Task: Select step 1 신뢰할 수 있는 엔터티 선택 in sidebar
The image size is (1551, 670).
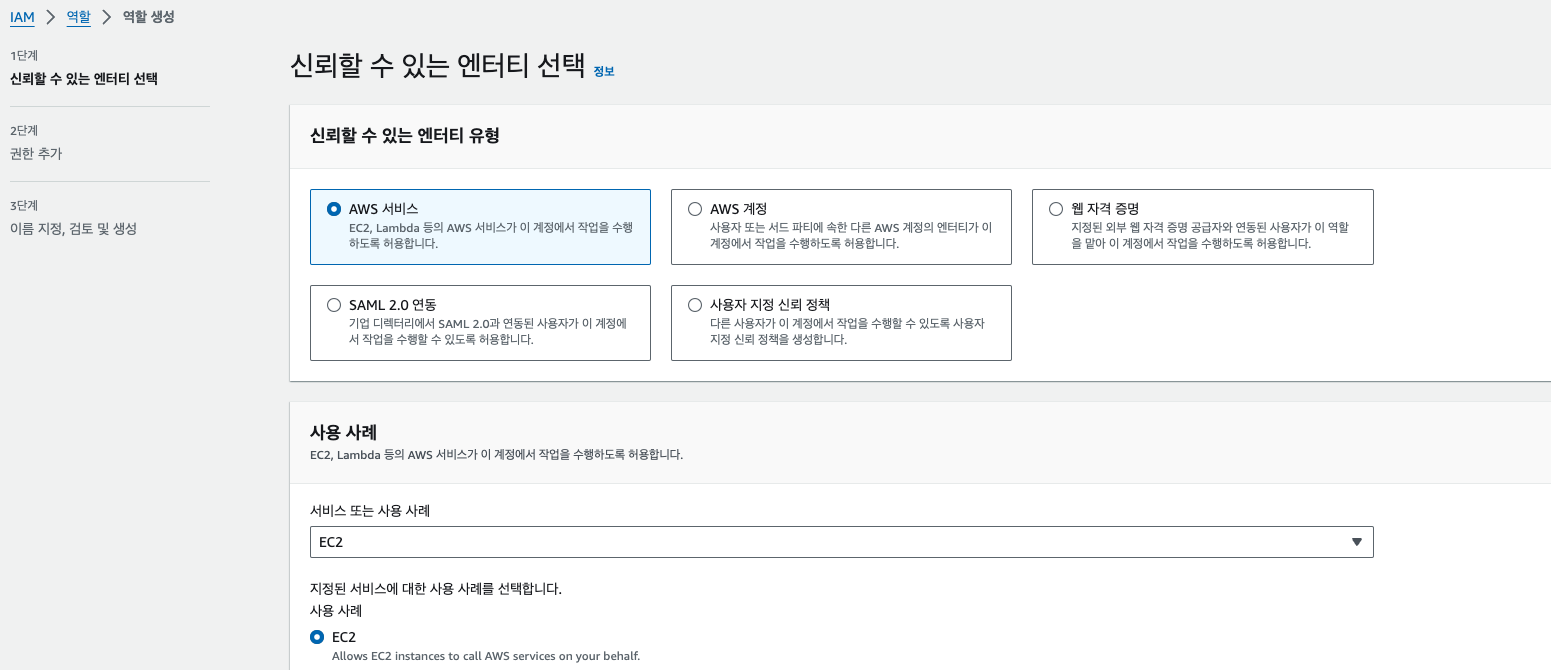Action: pyautogui.click(x=83, y=78)
